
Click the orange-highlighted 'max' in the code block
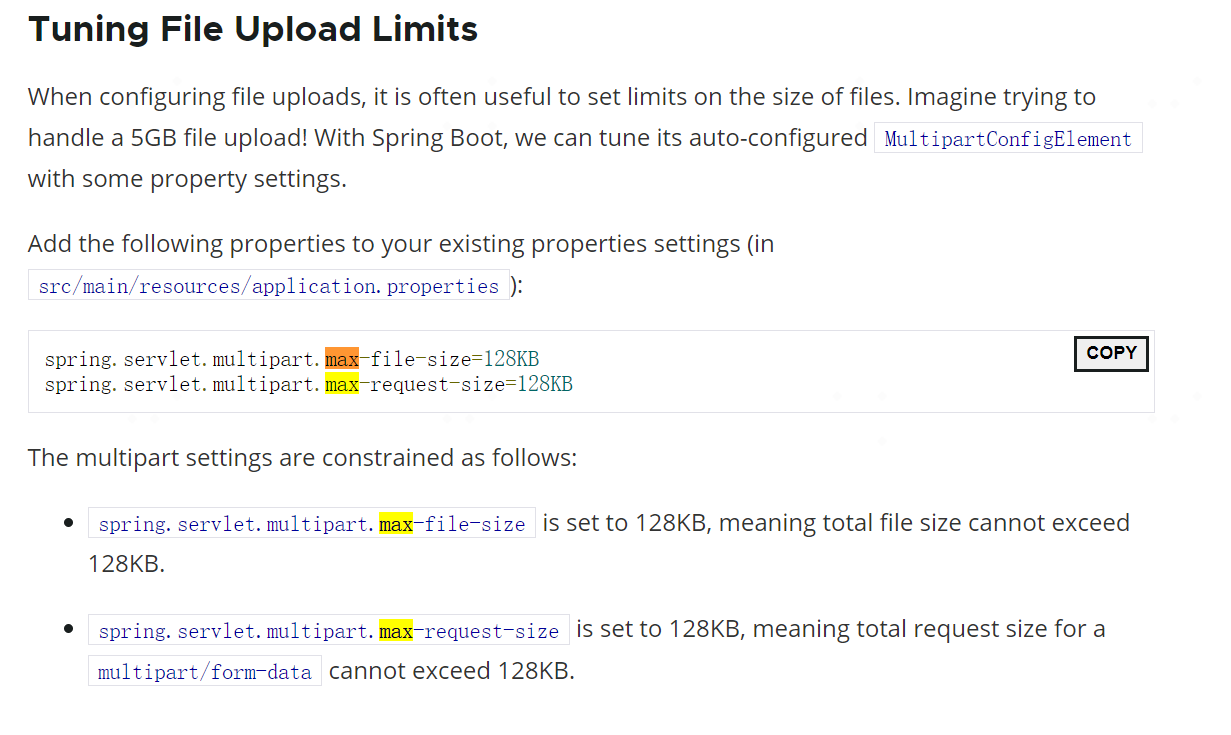click(341, 359)
